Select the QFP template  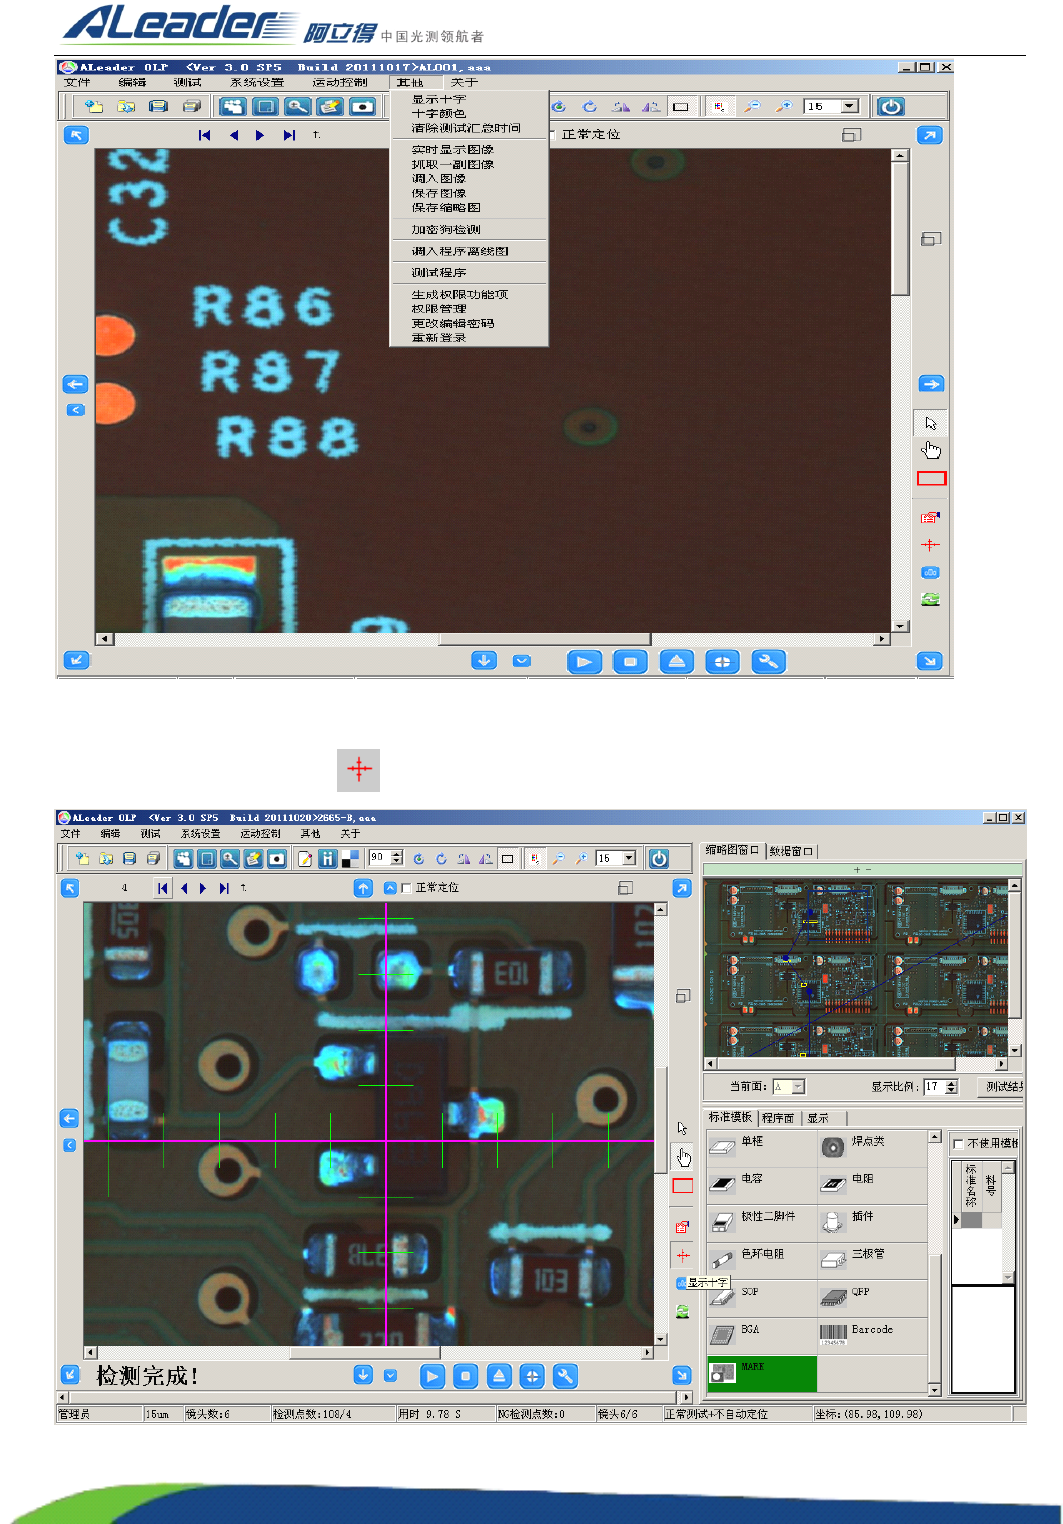[x=872, y=1298]
